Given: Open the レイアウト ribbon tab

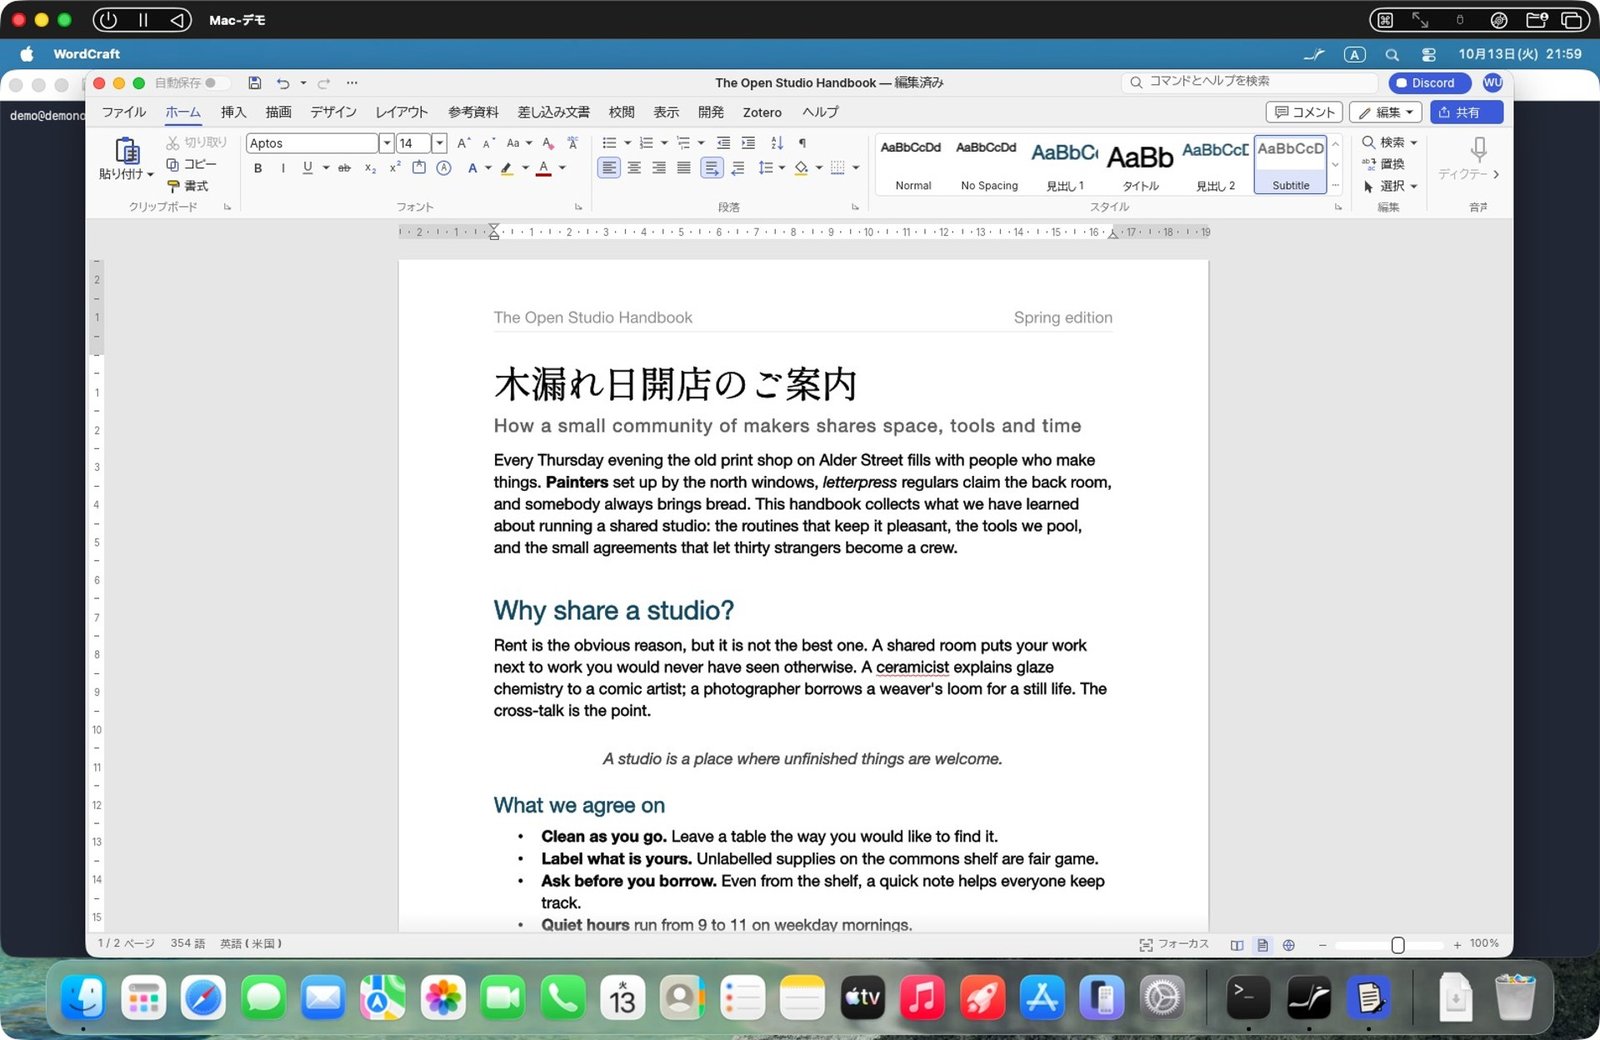Looking at the screenshot, I should point(401,112).
